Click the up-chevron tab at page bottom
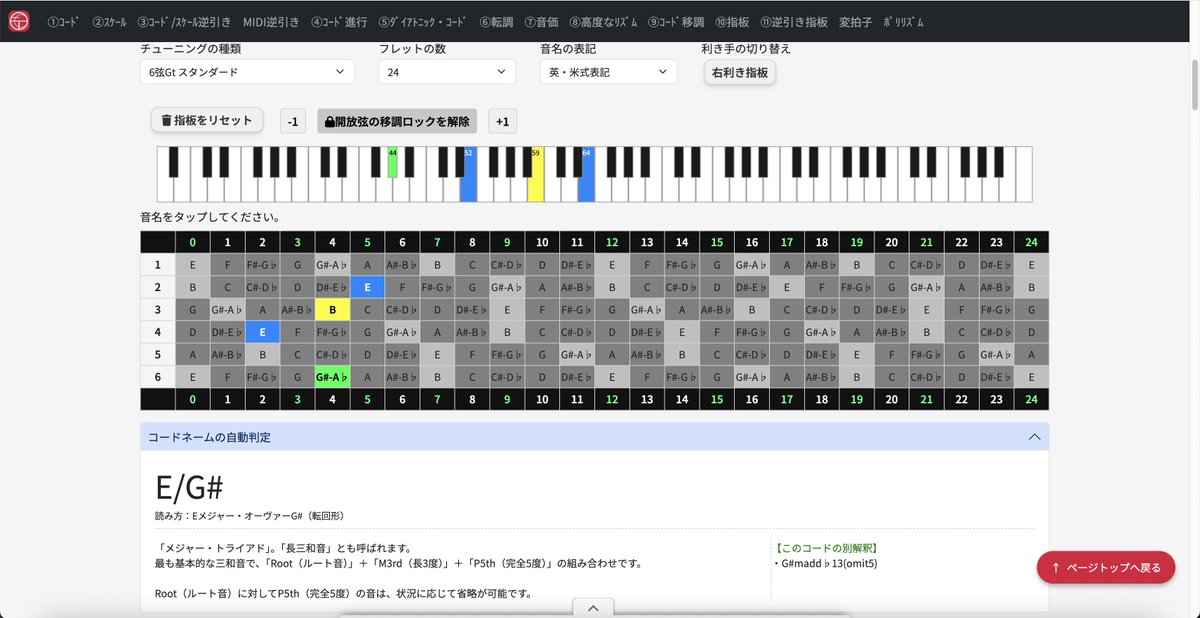Viewport: 1200px width, 618px height. coord(593,608)
